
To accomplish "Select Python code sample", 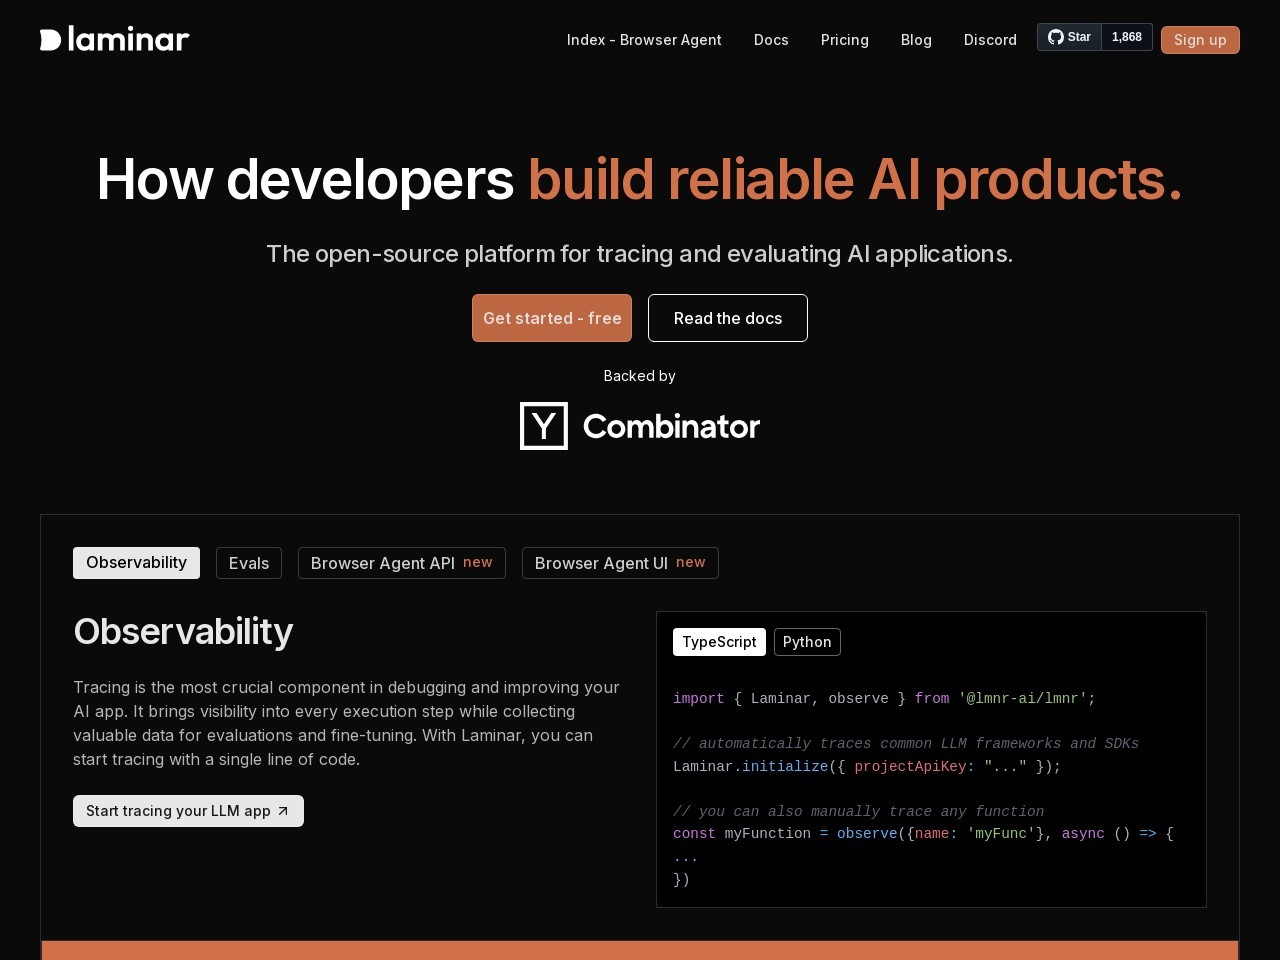I will (807, 642).
